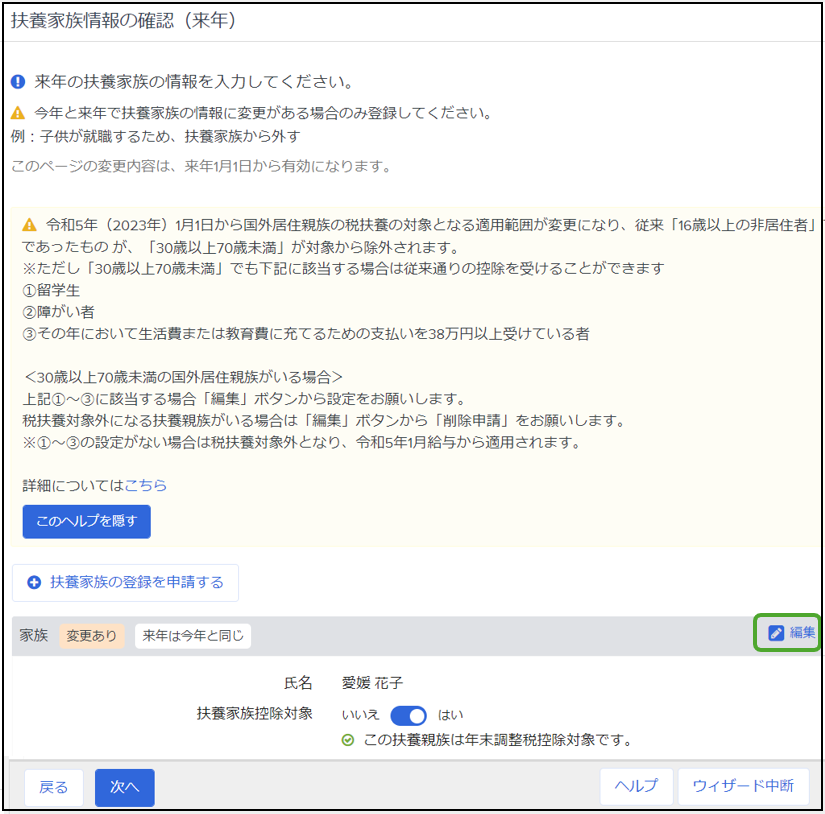This screenshot has width=825, height=814.
Task: Click the name 愛媛 花子
Action: (x=373, y=683)
